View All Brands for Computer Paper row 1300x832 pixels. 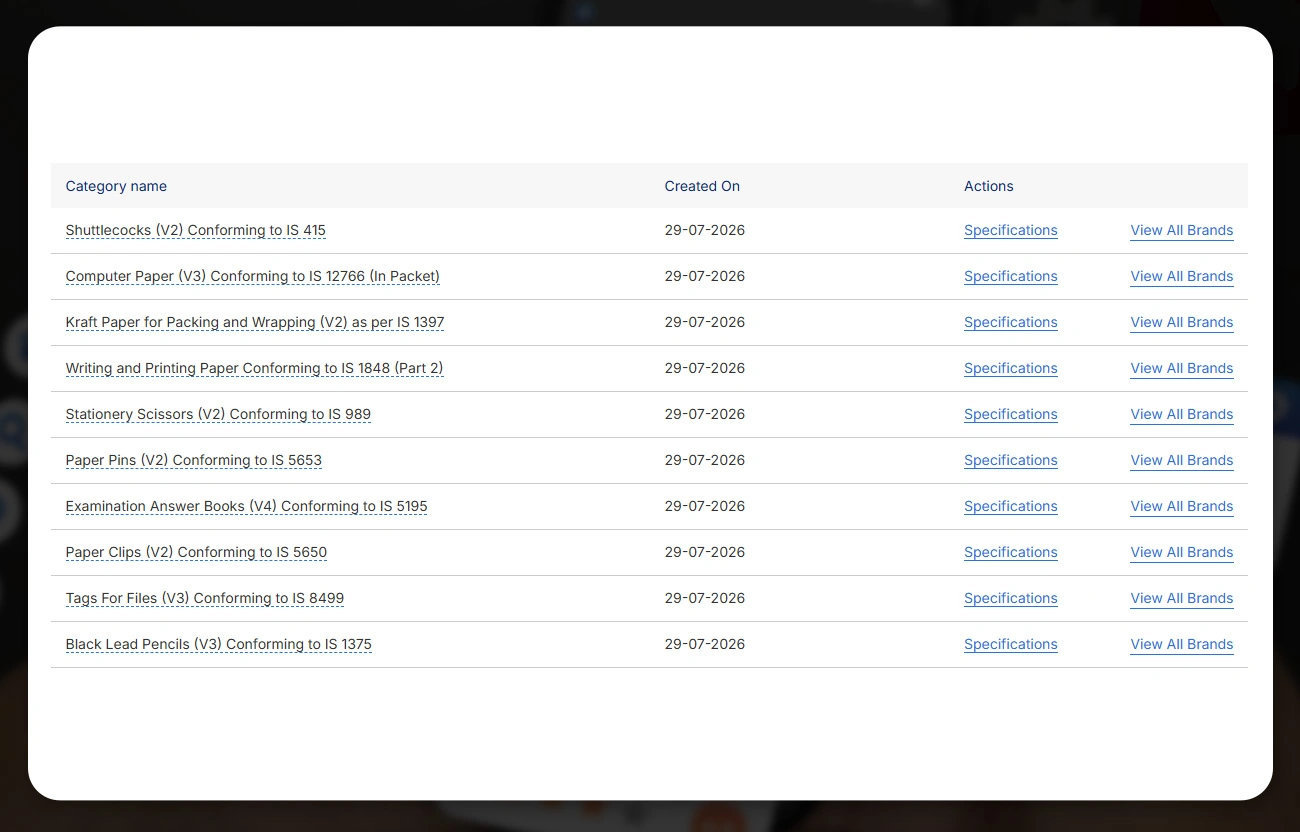pos(1182,276)
